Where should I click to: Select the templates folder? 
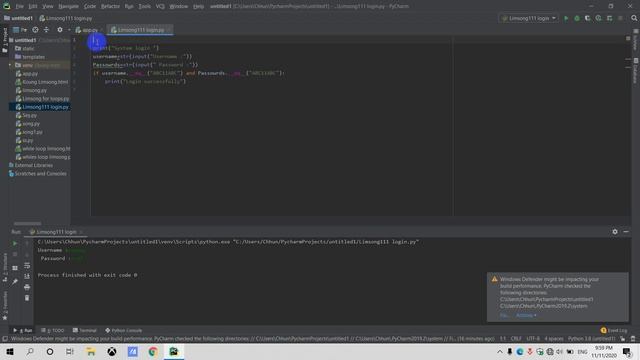point(33,57)
